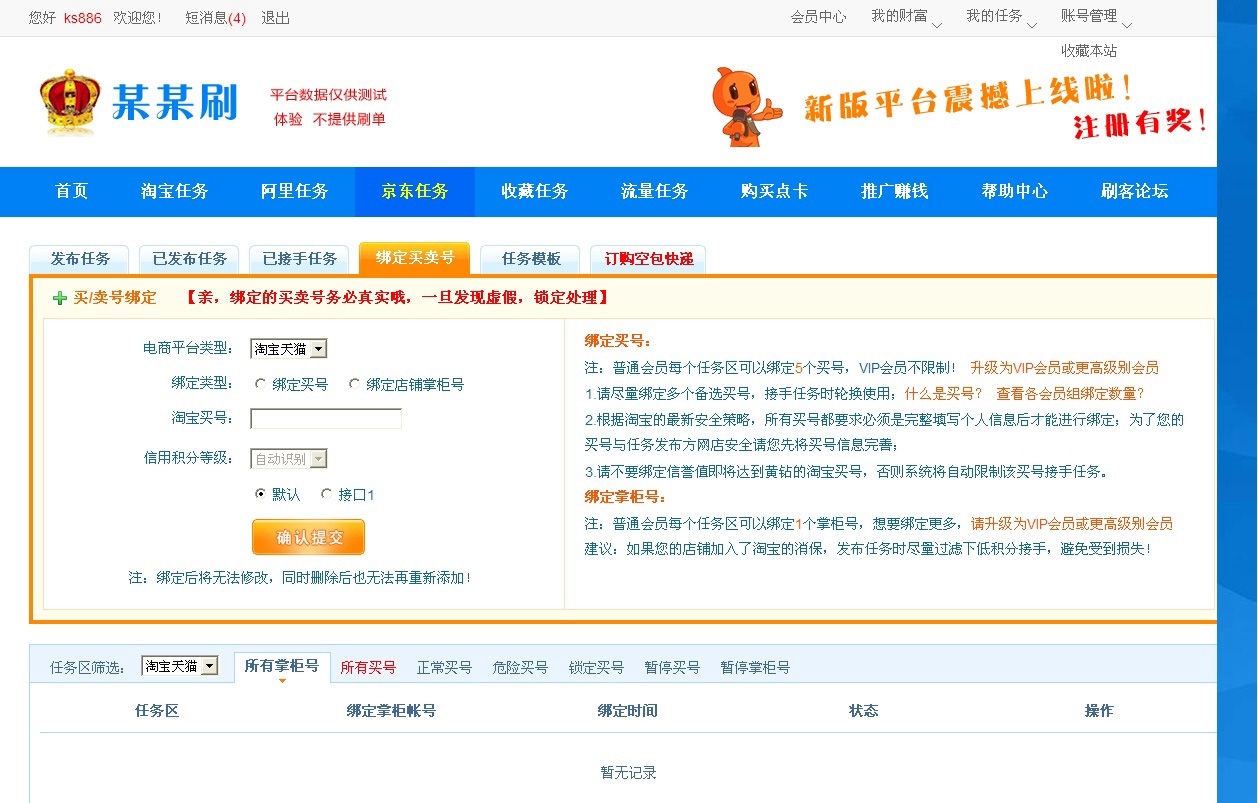Select the 锁定买号 filter tab
The image size is (1258, 803).
click(596, 668)
